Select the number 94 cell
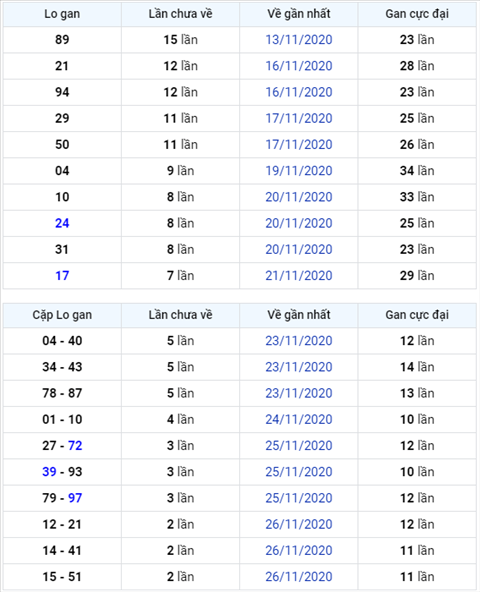The width and height of the screenshot is (480, 592). click(62, 92)
